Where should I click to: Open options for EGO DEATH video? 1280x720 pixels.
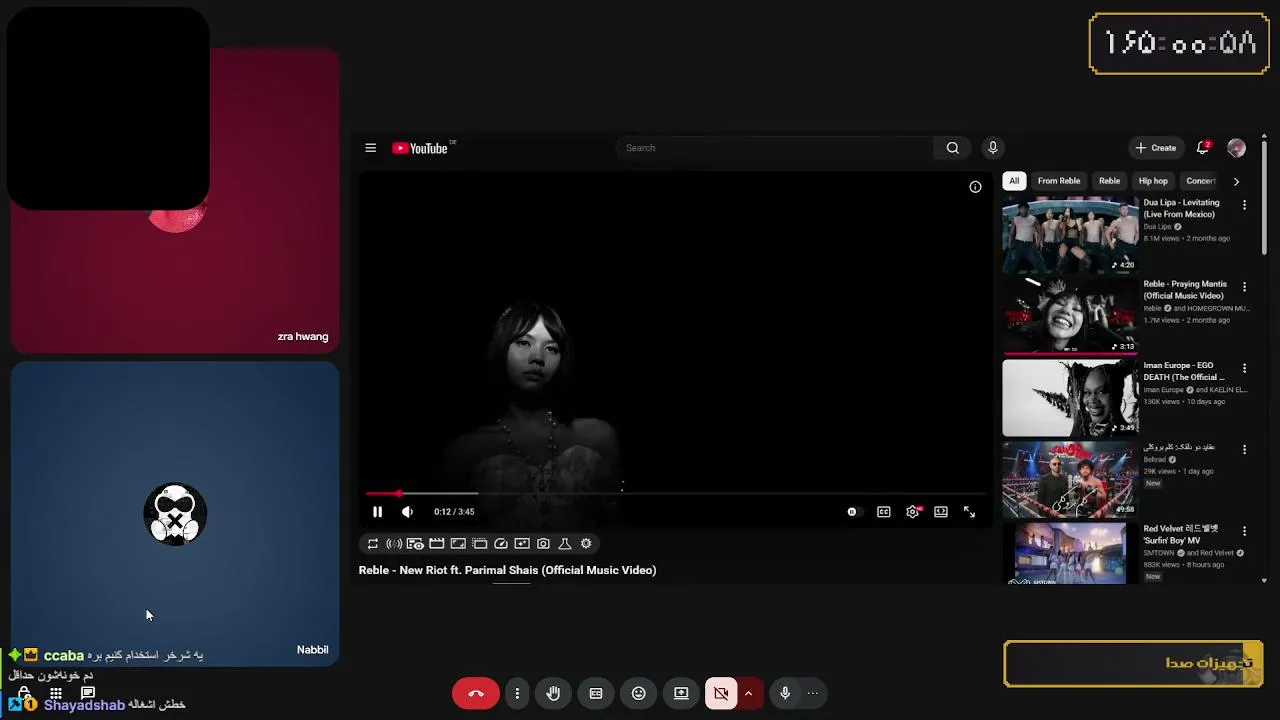[1244, 368]
